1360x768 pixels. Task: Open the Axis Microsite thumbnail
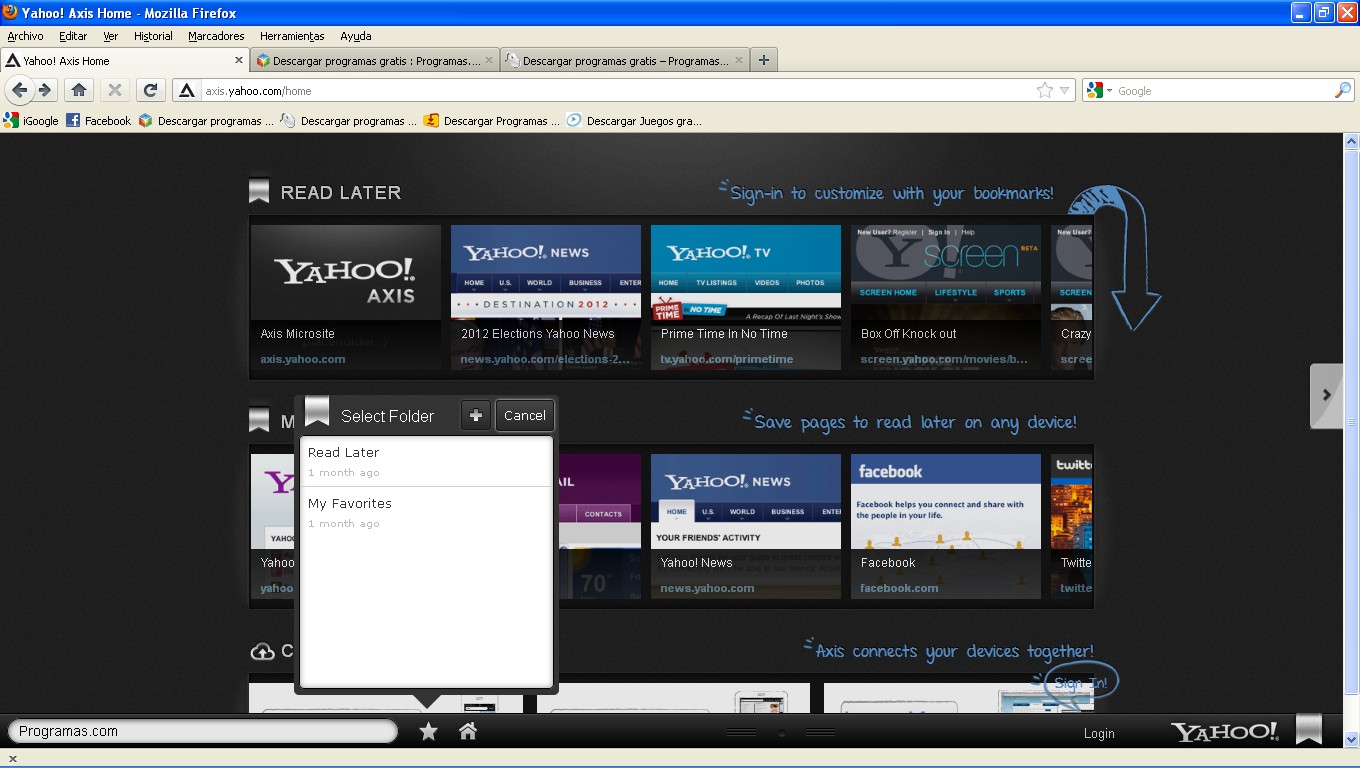point(346,297)
